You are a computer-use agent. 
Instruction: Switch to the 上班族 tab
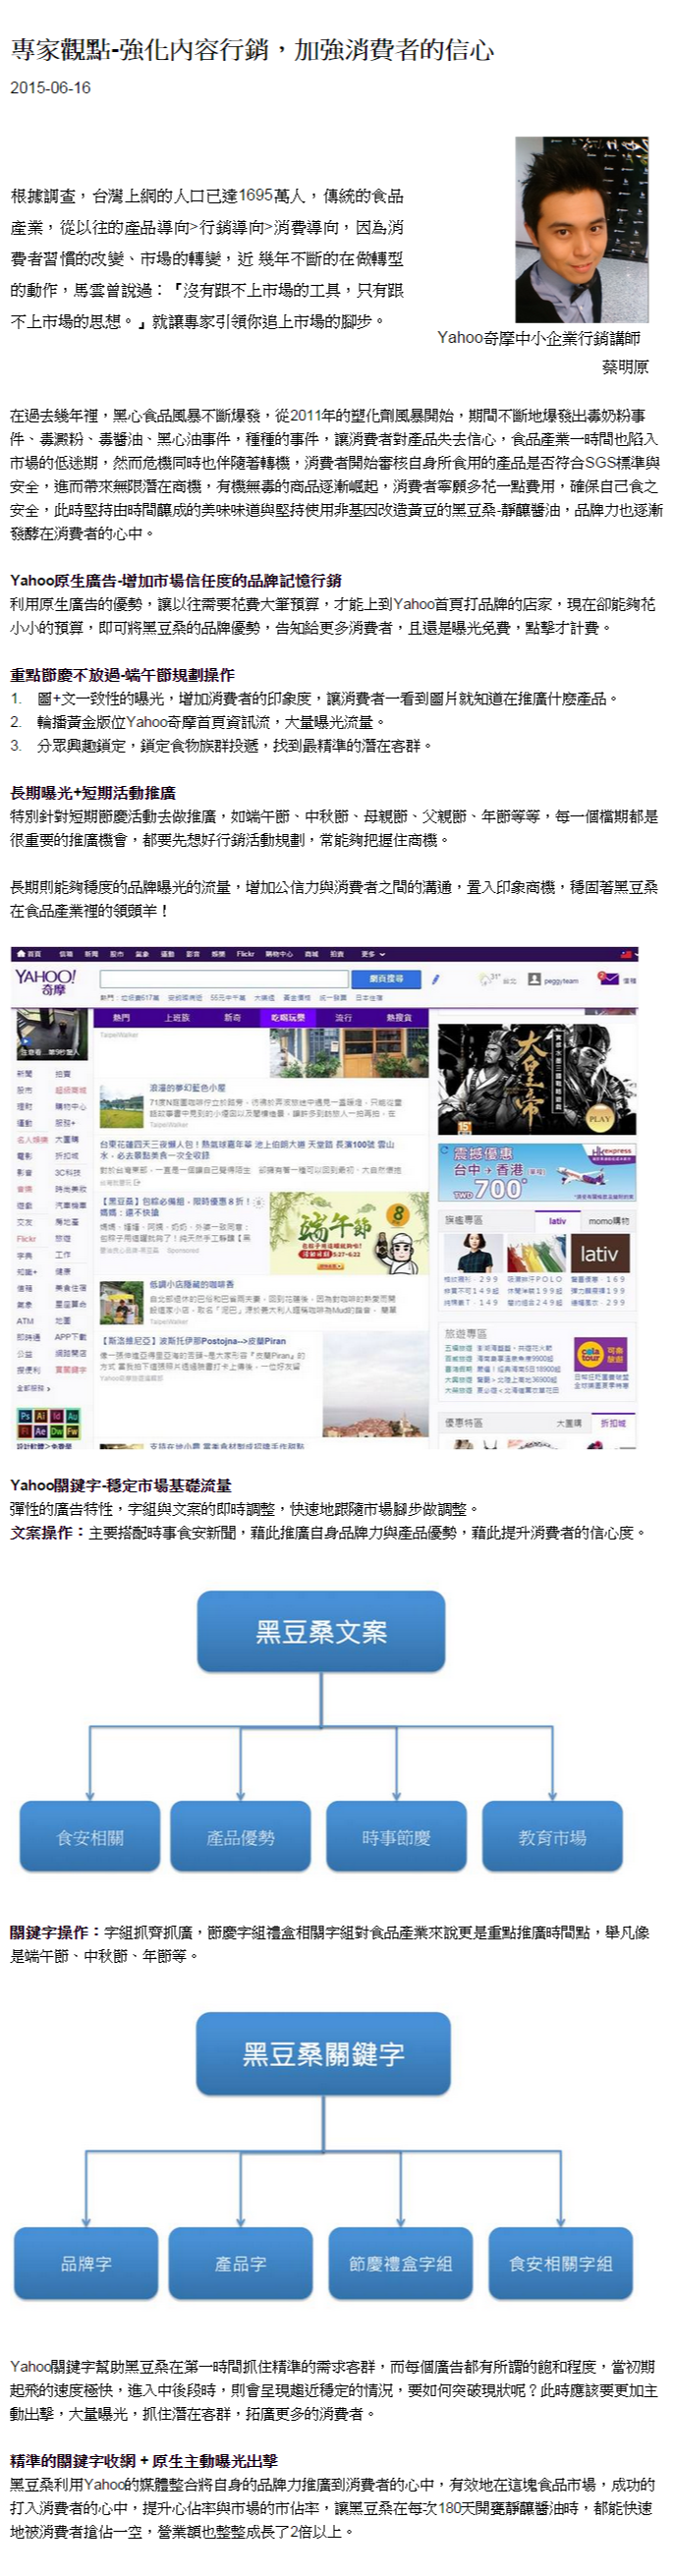tap(177, 1017)
